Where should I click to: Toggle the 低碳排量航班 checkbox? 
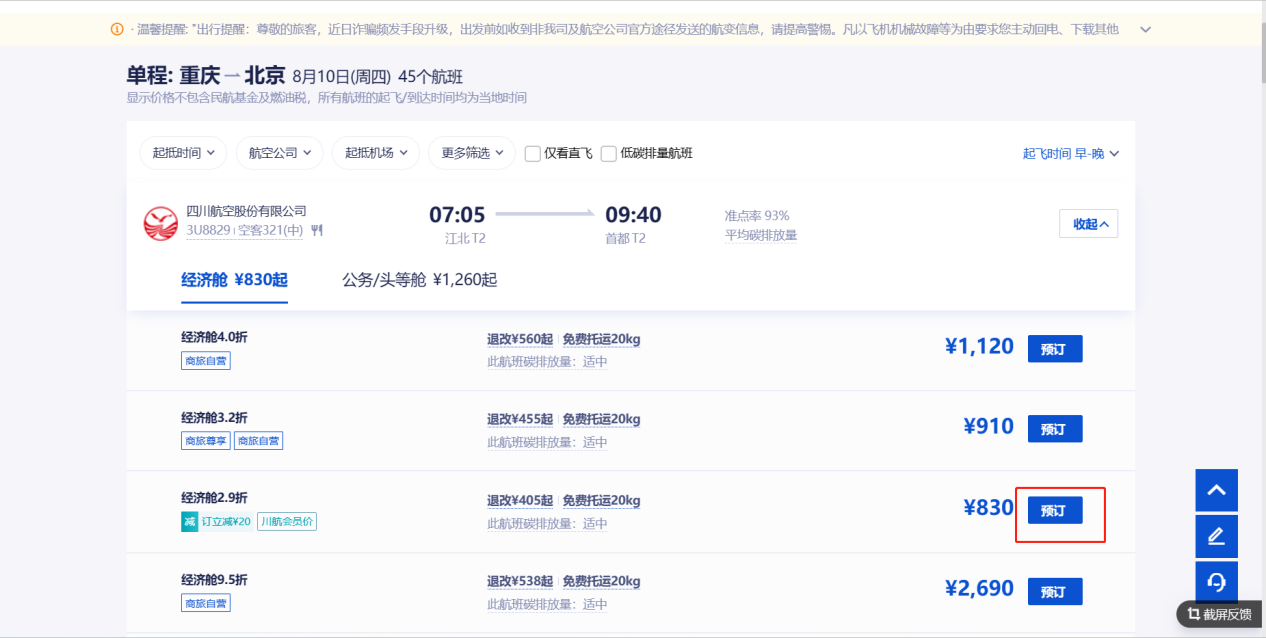pyautogui.click(x=609, y=154)
